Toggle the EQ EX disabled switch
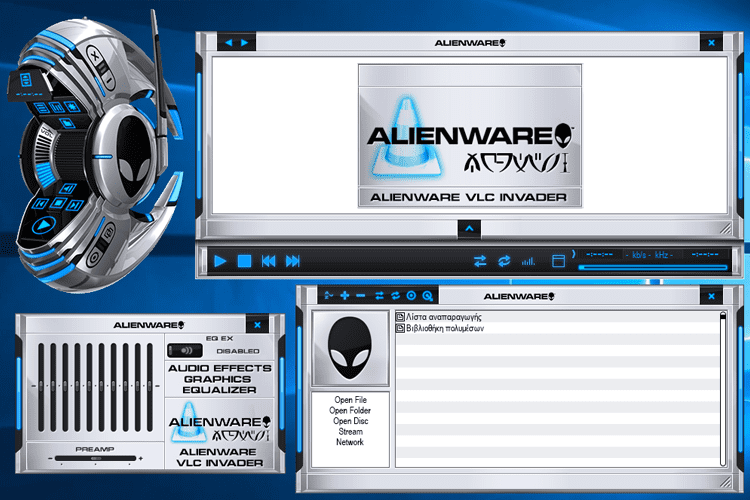The height and width of the screenshot is (500, 750). (x=182, y=351)
